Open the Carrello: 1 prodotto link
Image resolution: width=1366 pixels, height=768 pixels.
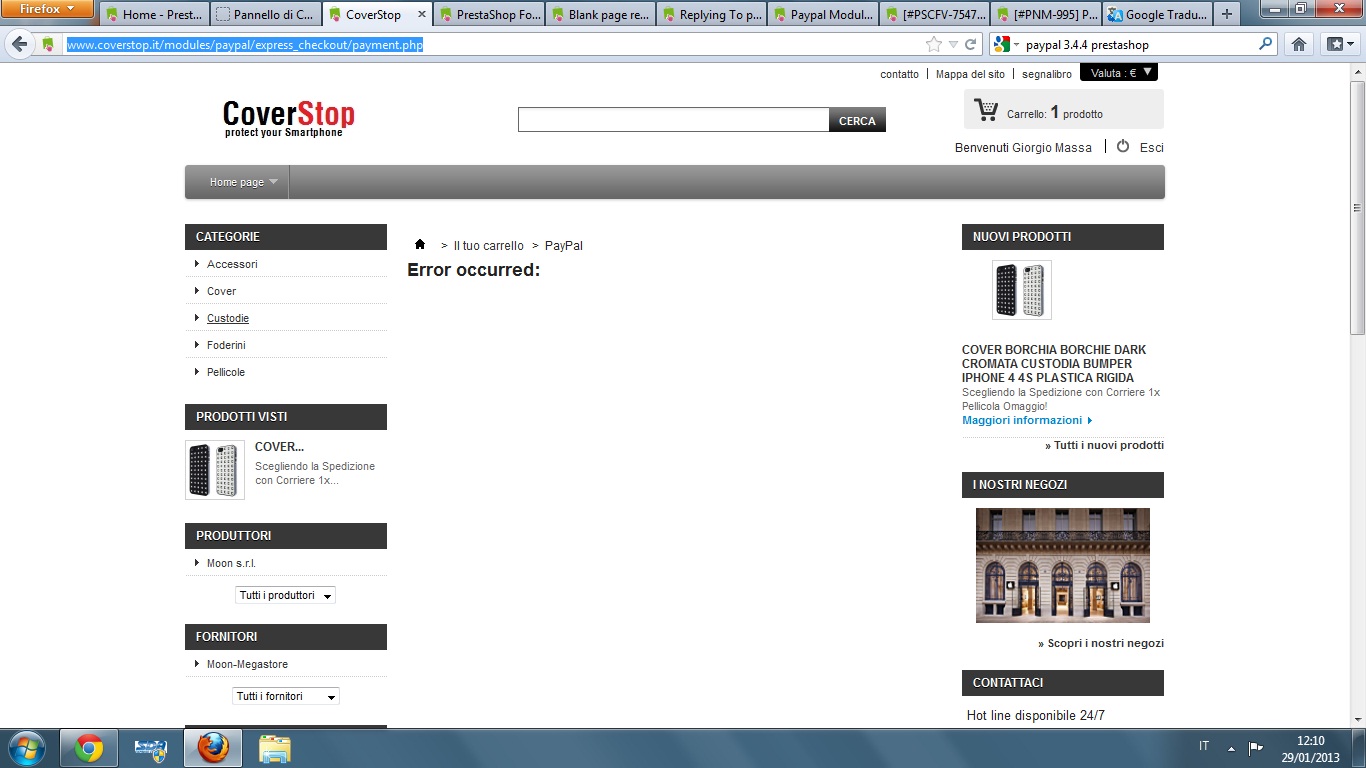[1055, 113]
